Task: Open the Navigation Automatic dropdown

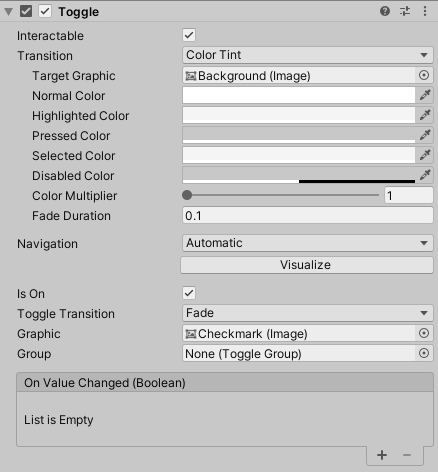Action: pos(308,243)
